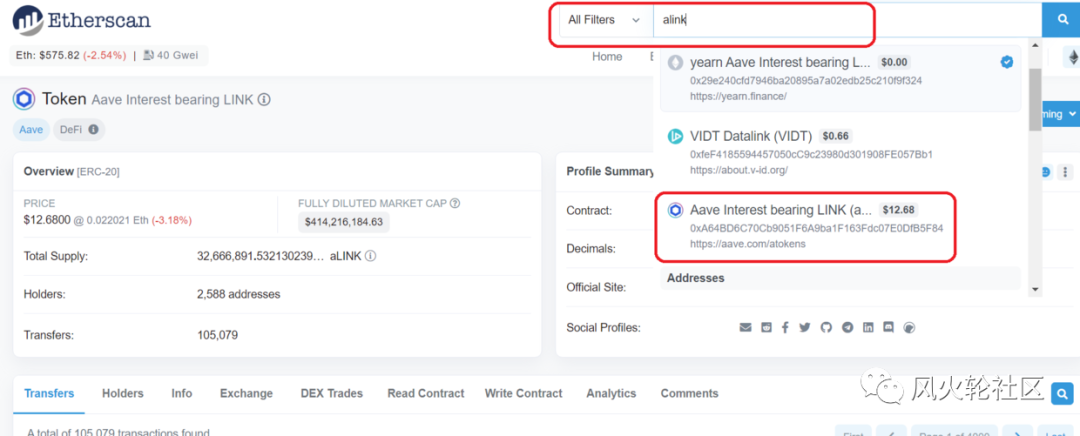Click the blue search button beside the search box

click(x=1061, y=20)
